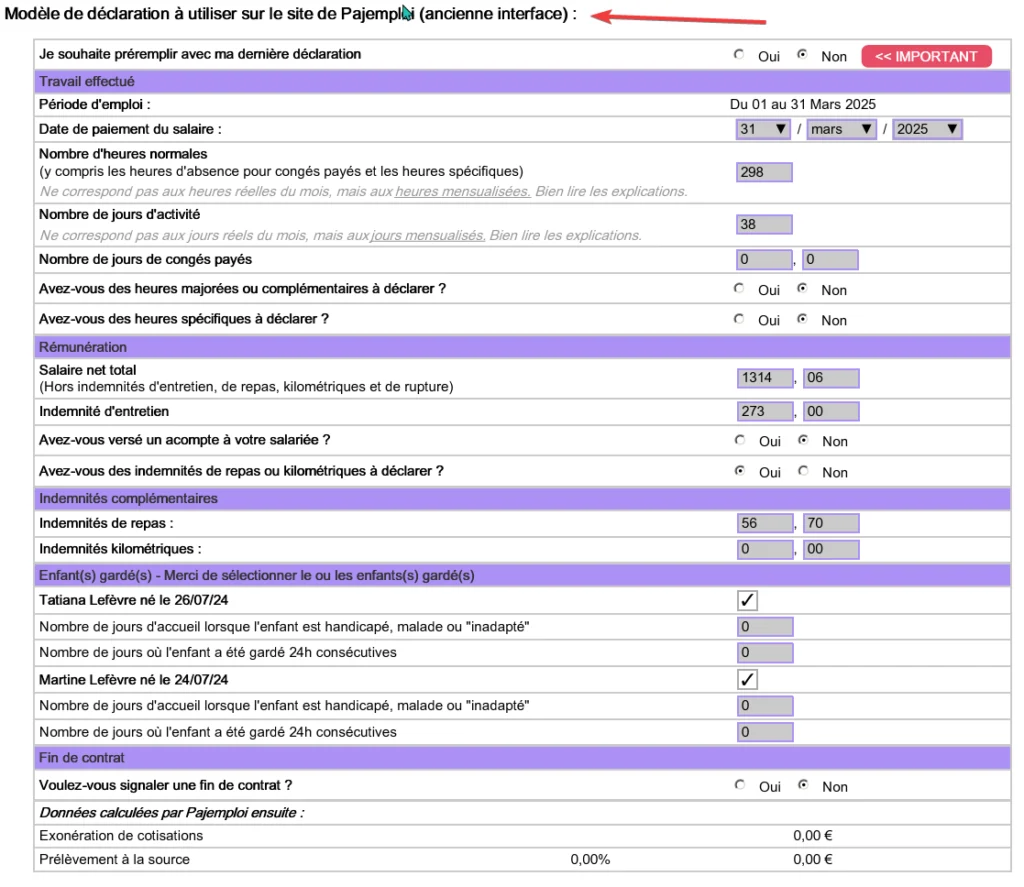Select Non for indemnités de repas ou kilométriques
This screenshot has width=1024, height=887.
(x=803, y=471)
